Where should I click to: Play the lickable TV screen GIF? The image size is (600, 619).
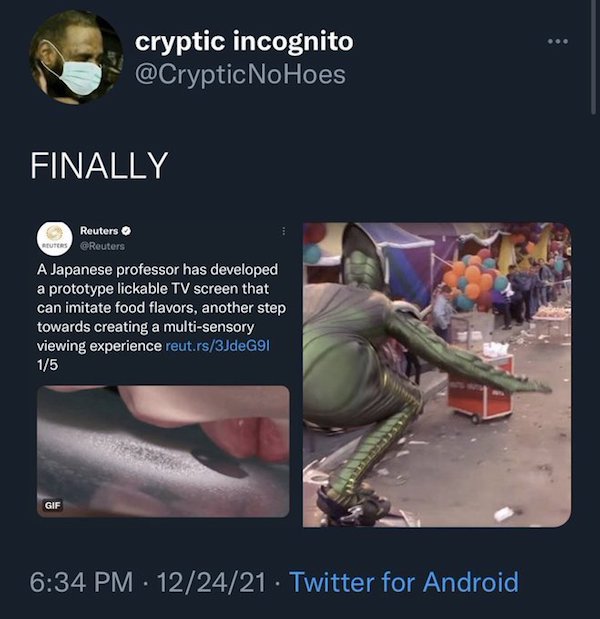tap(163, 451)
